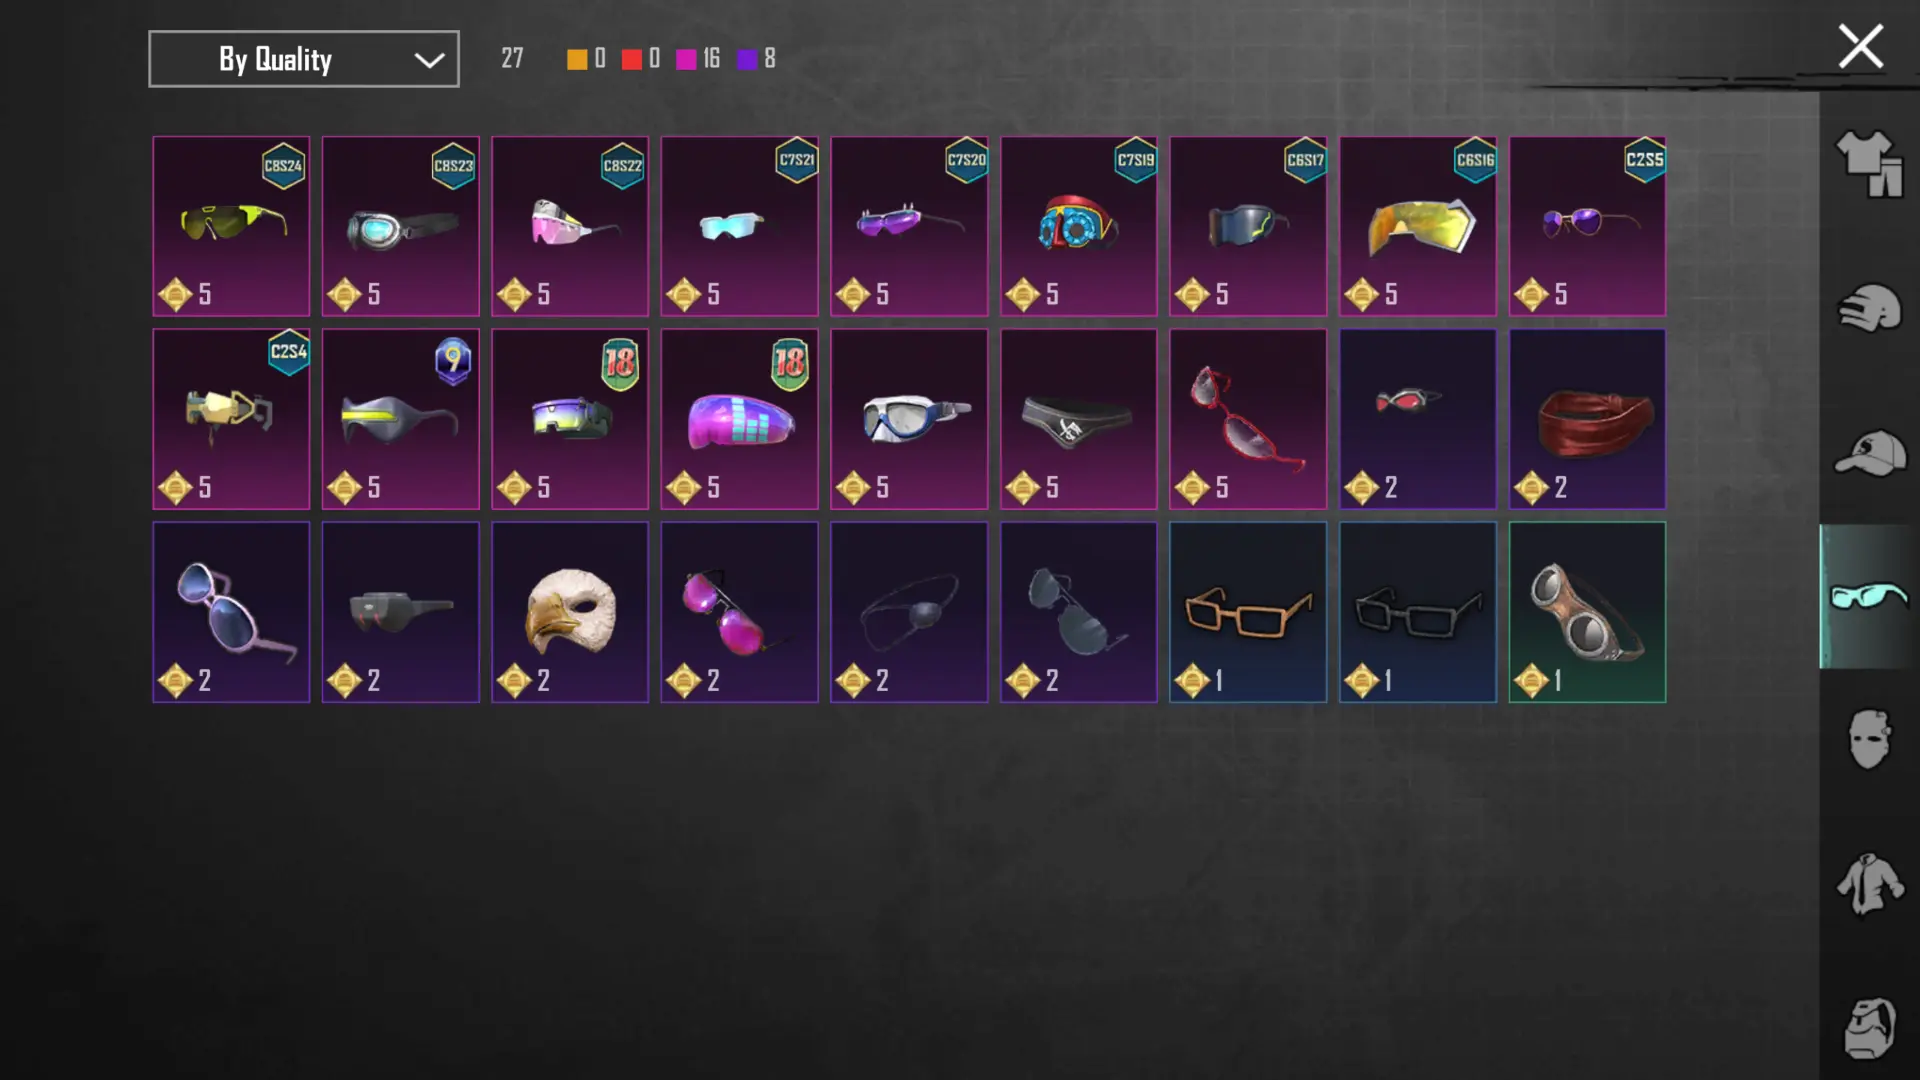The height and width of the screenshot is (1080, 1920).
Task: Select the glasses category tab
Action: [x=1869, y=596]
